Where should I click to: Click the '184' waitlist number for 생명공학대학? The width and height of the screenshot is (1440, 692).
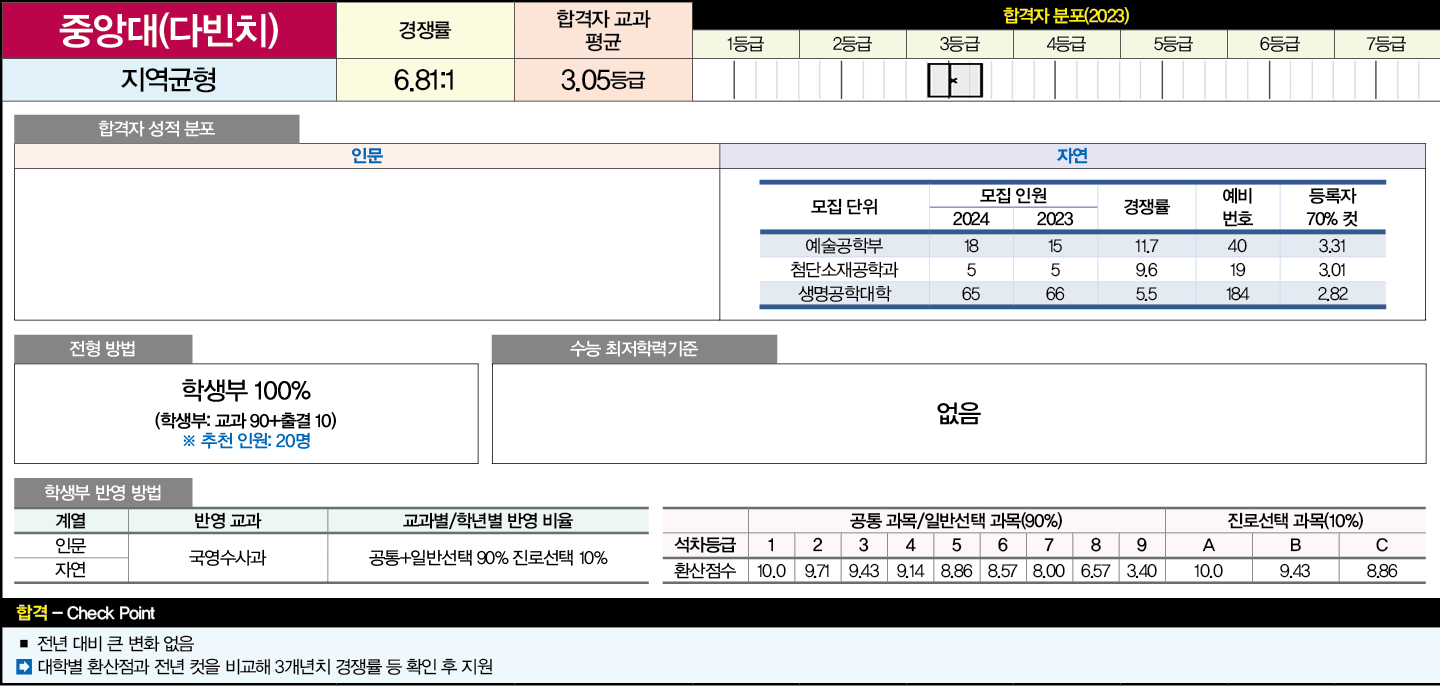1237,294
